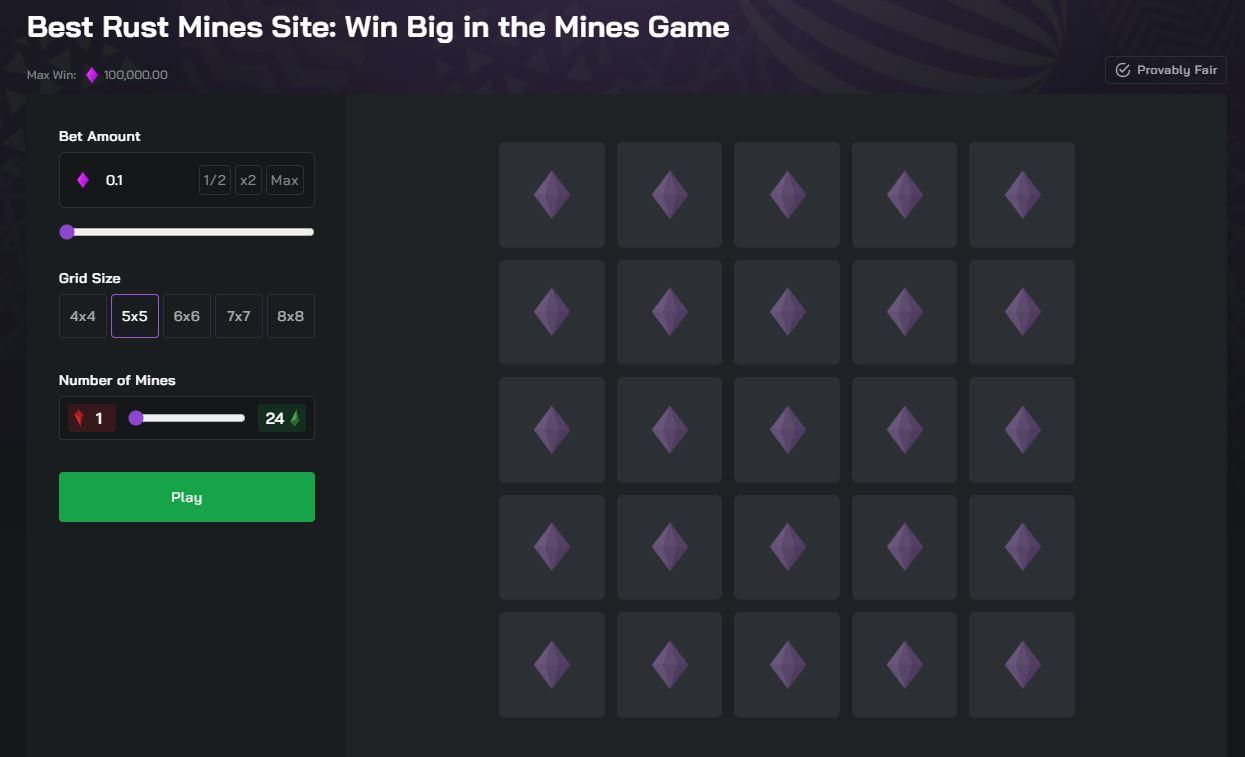Select the 7x7 grid size

pyautogui.click(x=239, y=316)
